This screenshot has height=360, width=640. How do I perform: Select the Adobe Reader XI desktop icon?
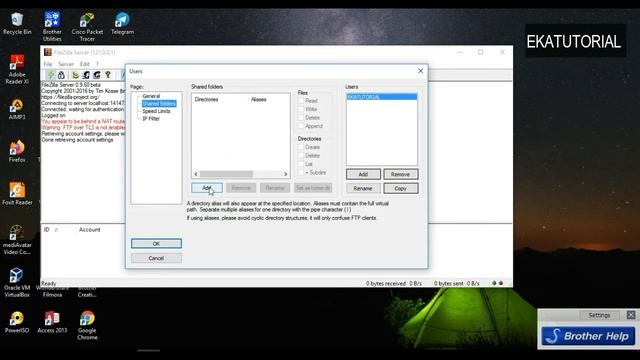coord(17,69)
